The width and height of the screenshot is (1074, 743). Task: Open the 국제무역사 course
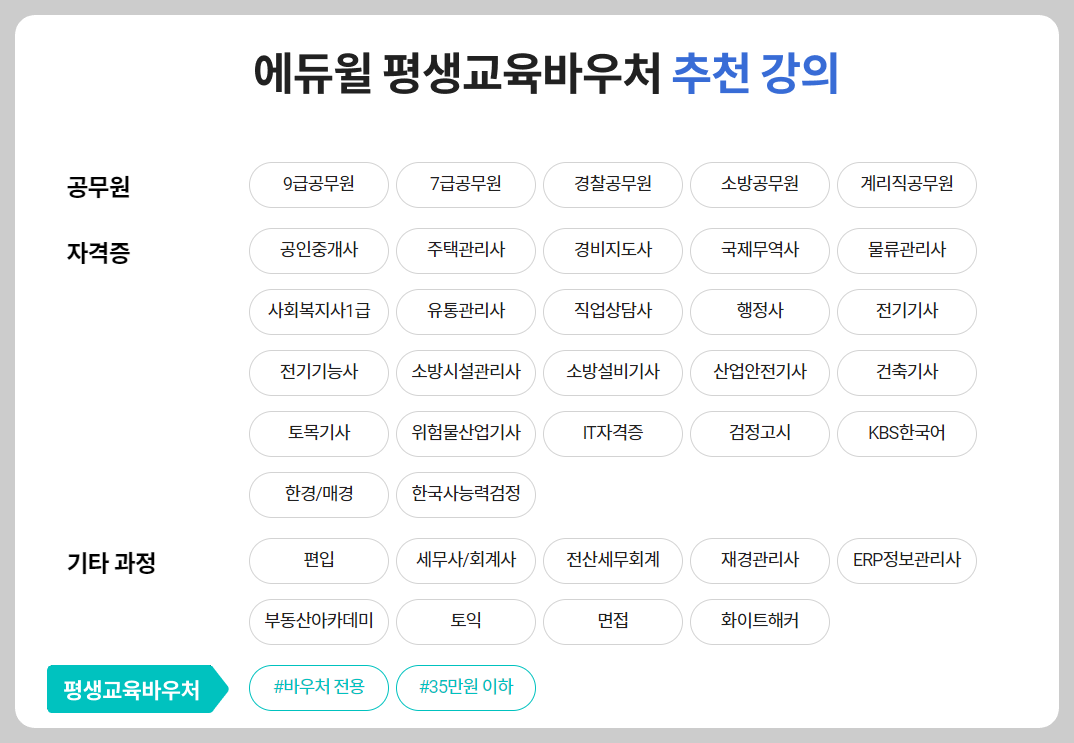(x=759, y=251)
